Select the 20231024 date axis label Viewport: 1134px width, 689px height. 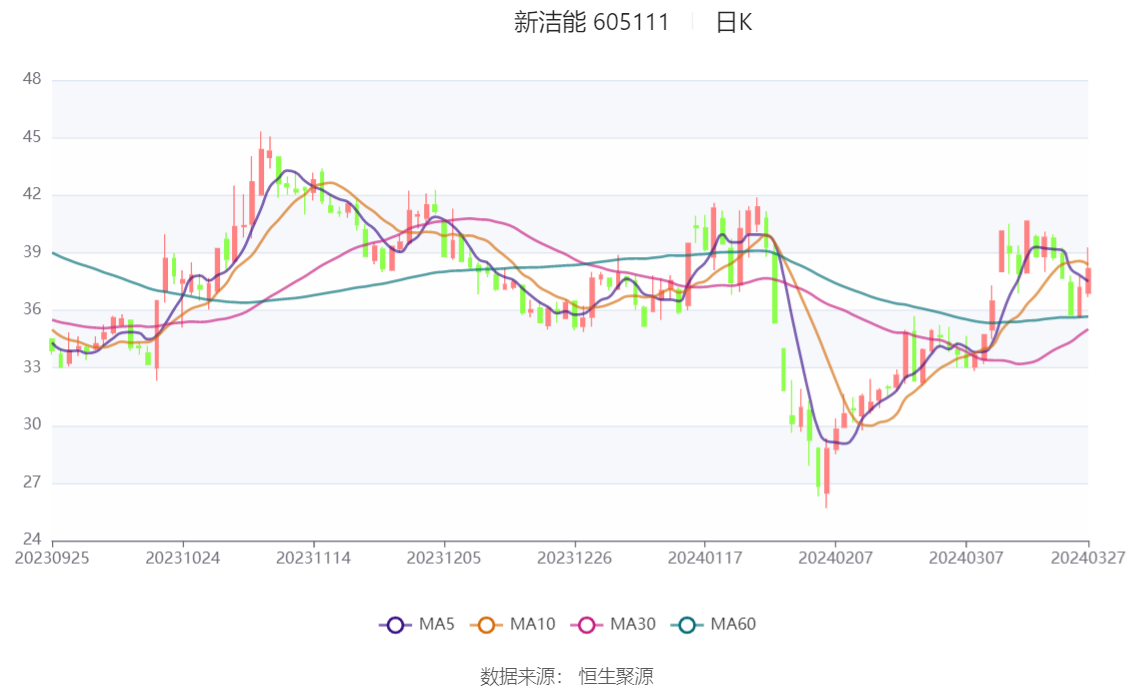tap(182, 558)
